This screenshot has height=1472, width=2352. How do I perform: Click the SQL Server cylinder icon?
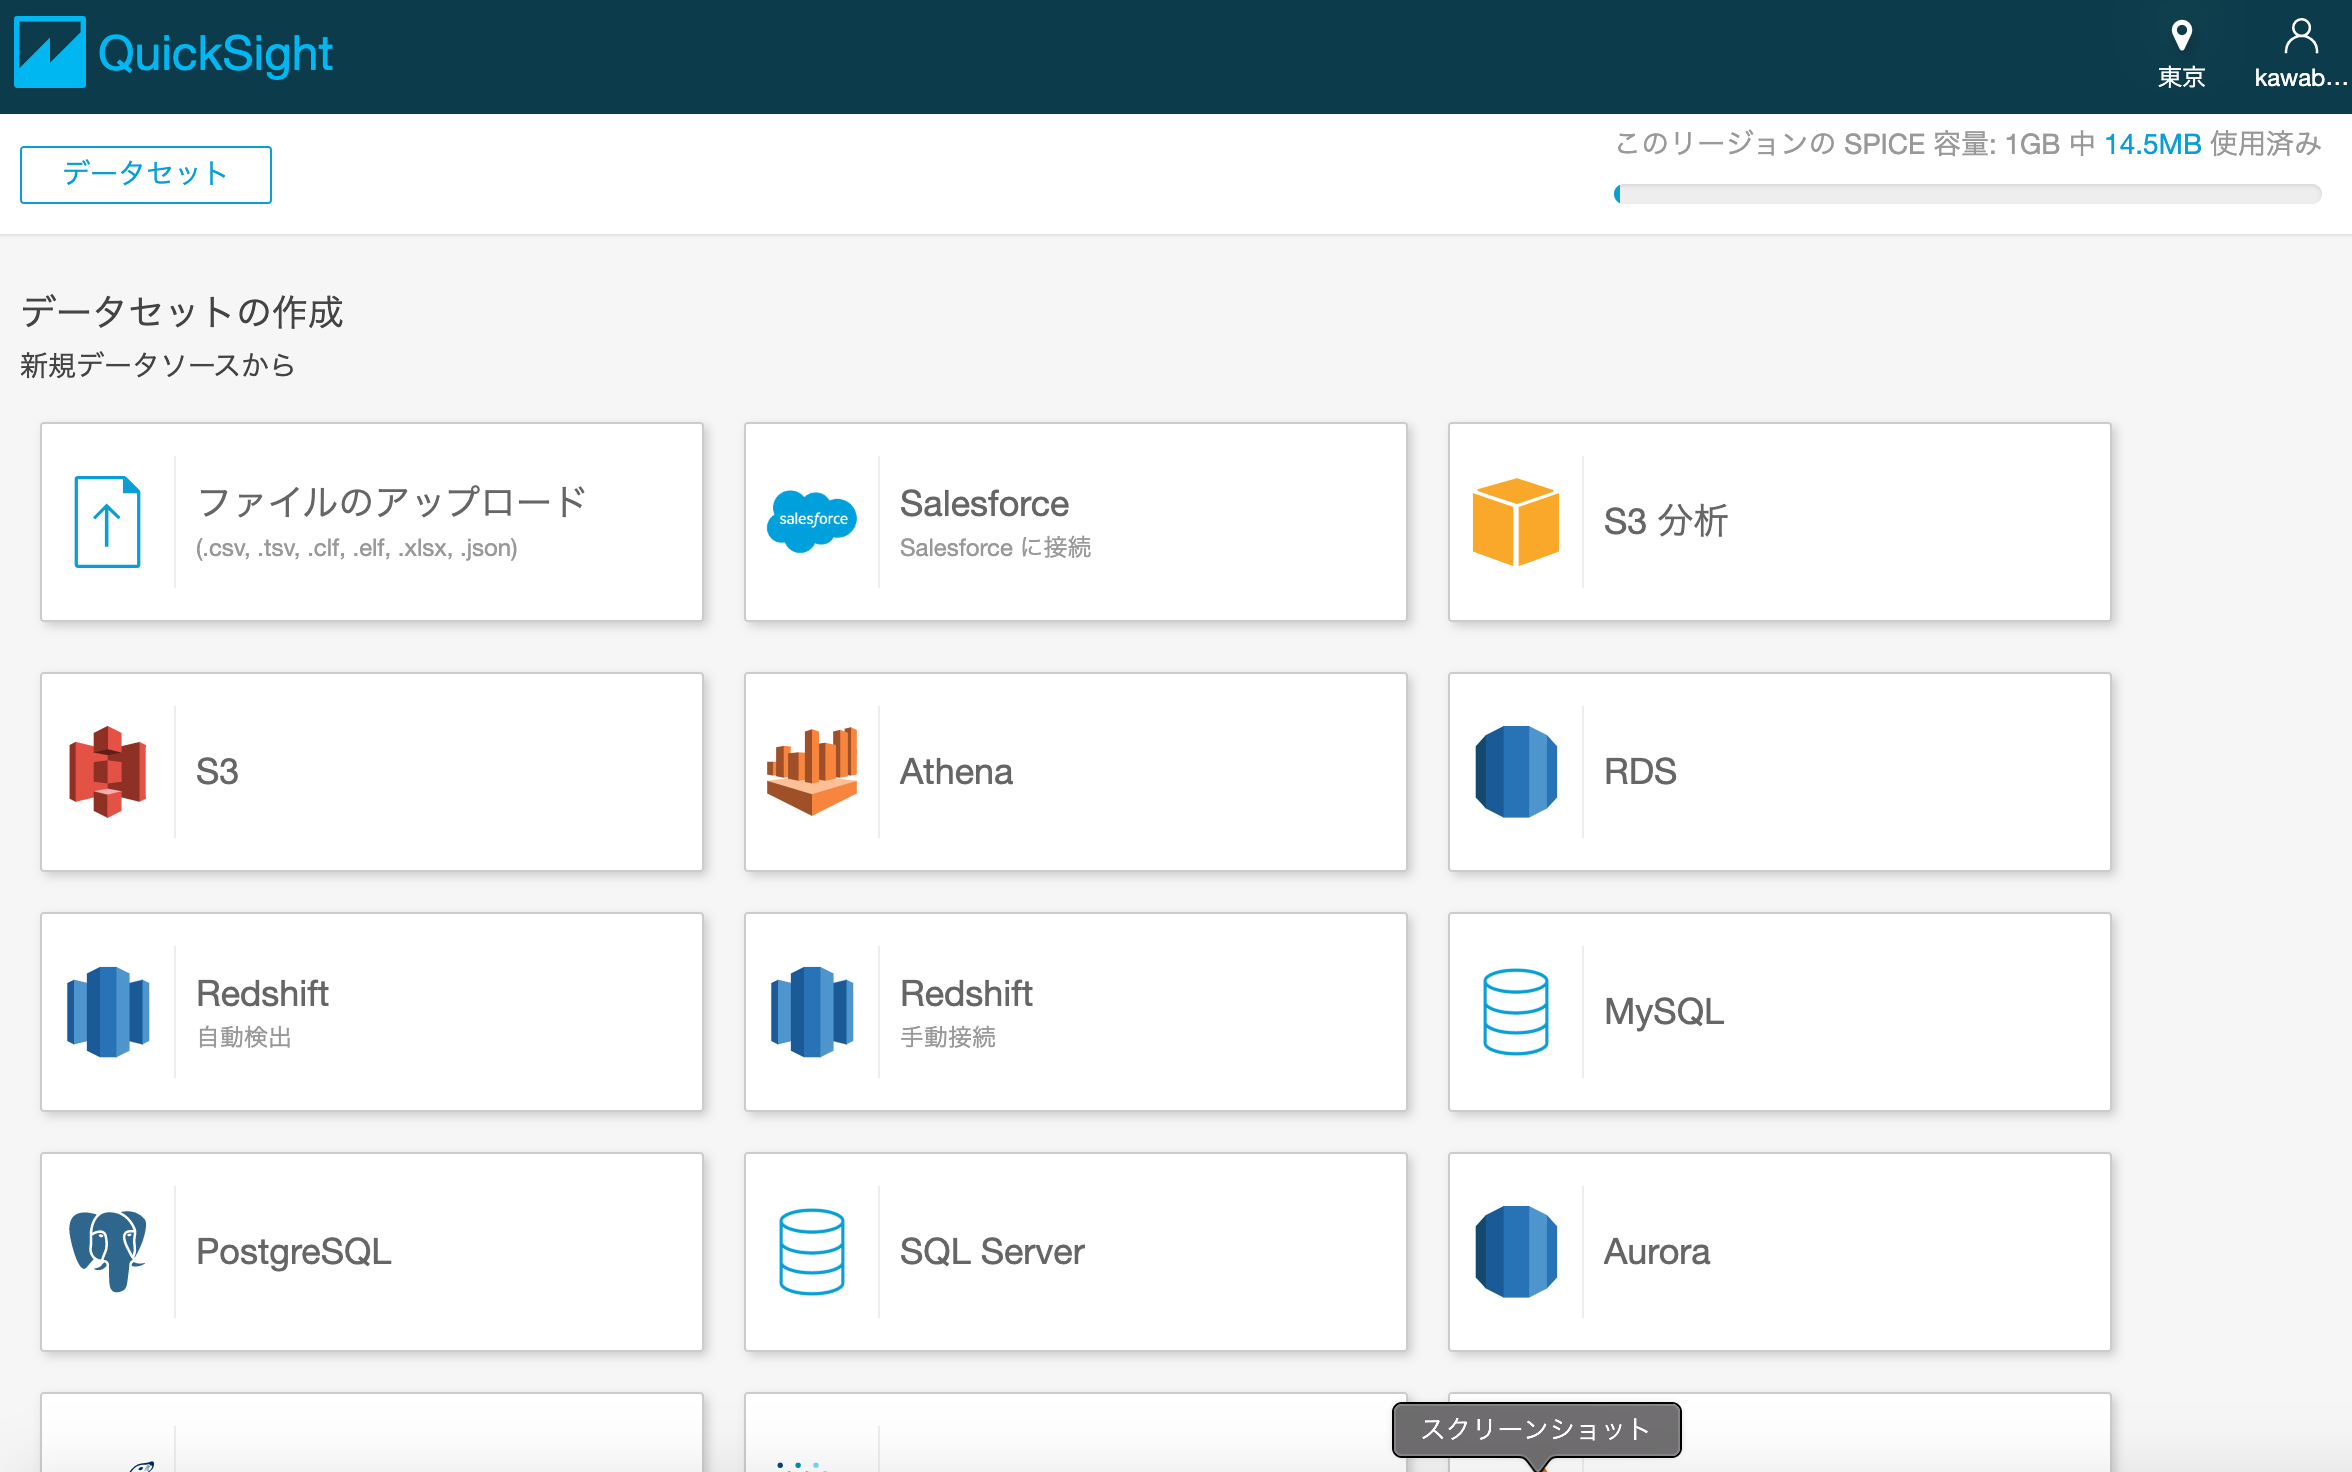(812, 1251)
